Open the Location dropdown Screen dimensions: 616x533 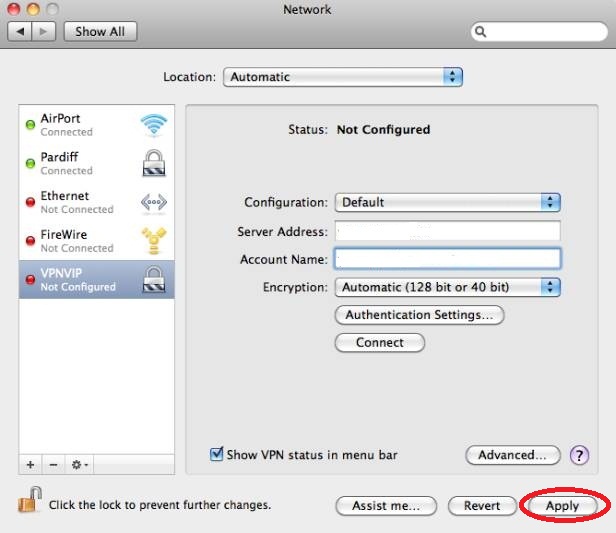click(342, 77)
